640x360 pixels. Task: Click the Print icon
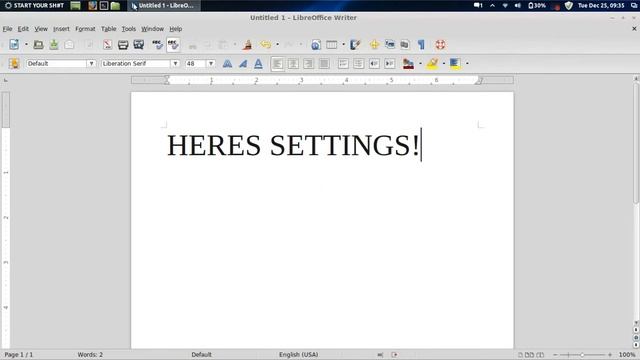point(123,44)
